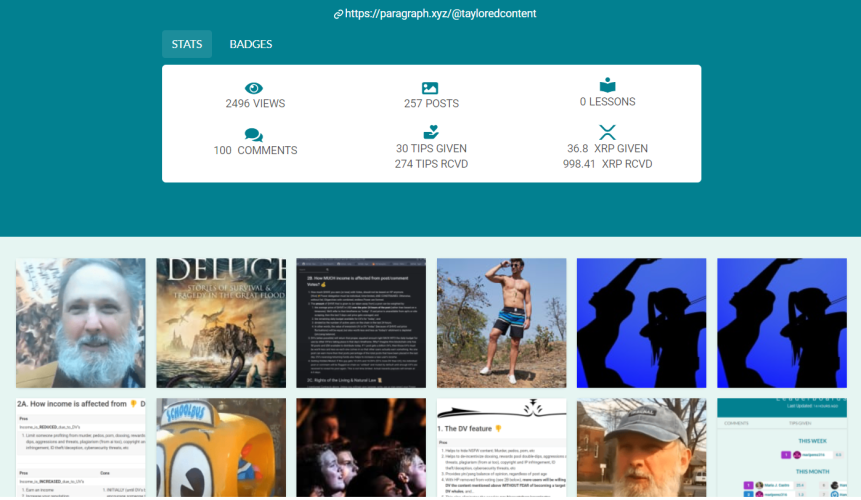Open the last blue silhouette post in first row

782,323
